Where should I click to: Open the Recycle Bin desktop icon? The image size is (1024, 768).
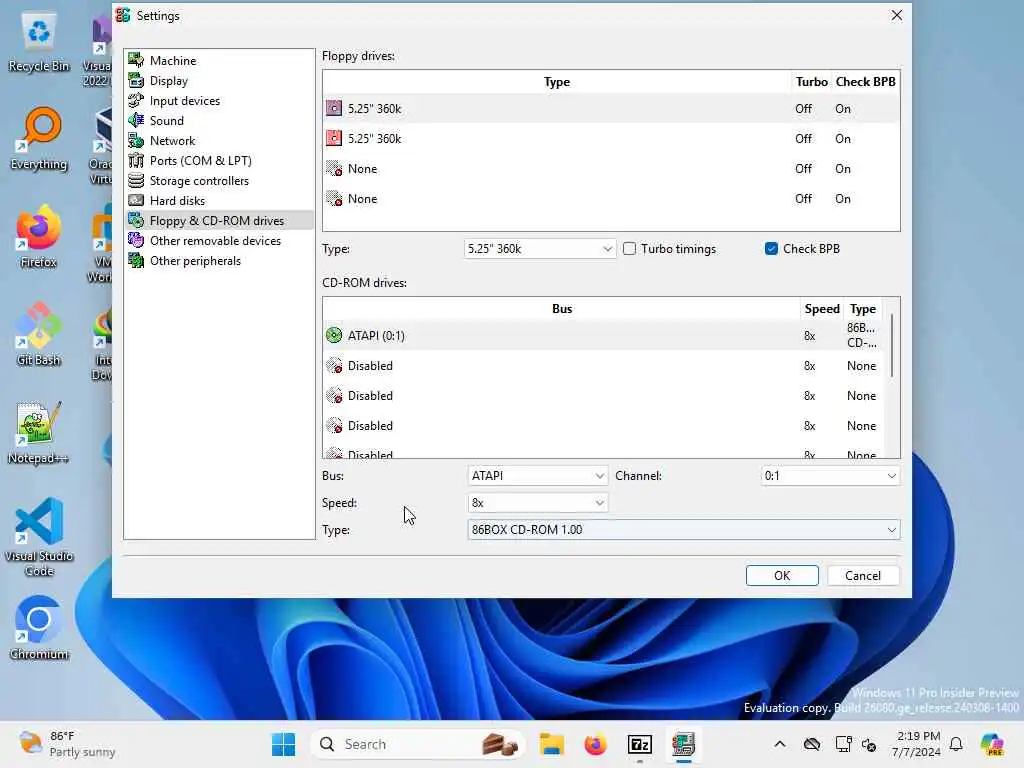39,40
